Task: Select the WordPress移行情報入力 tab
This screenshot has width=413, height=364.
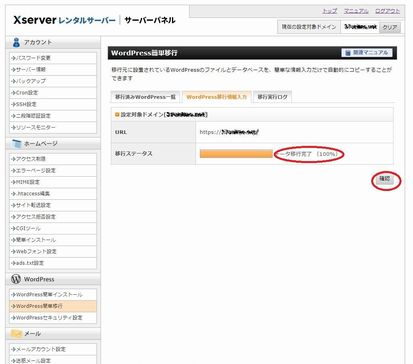Action: coord(217,97)
